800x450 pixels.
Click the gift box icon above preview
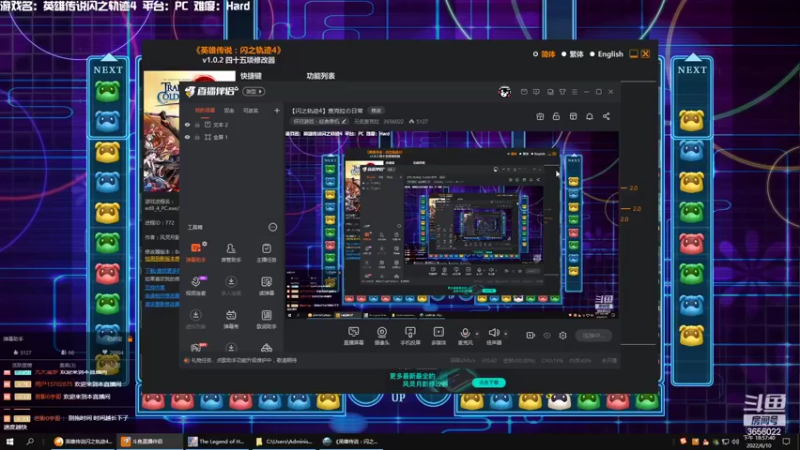(540, 116)
